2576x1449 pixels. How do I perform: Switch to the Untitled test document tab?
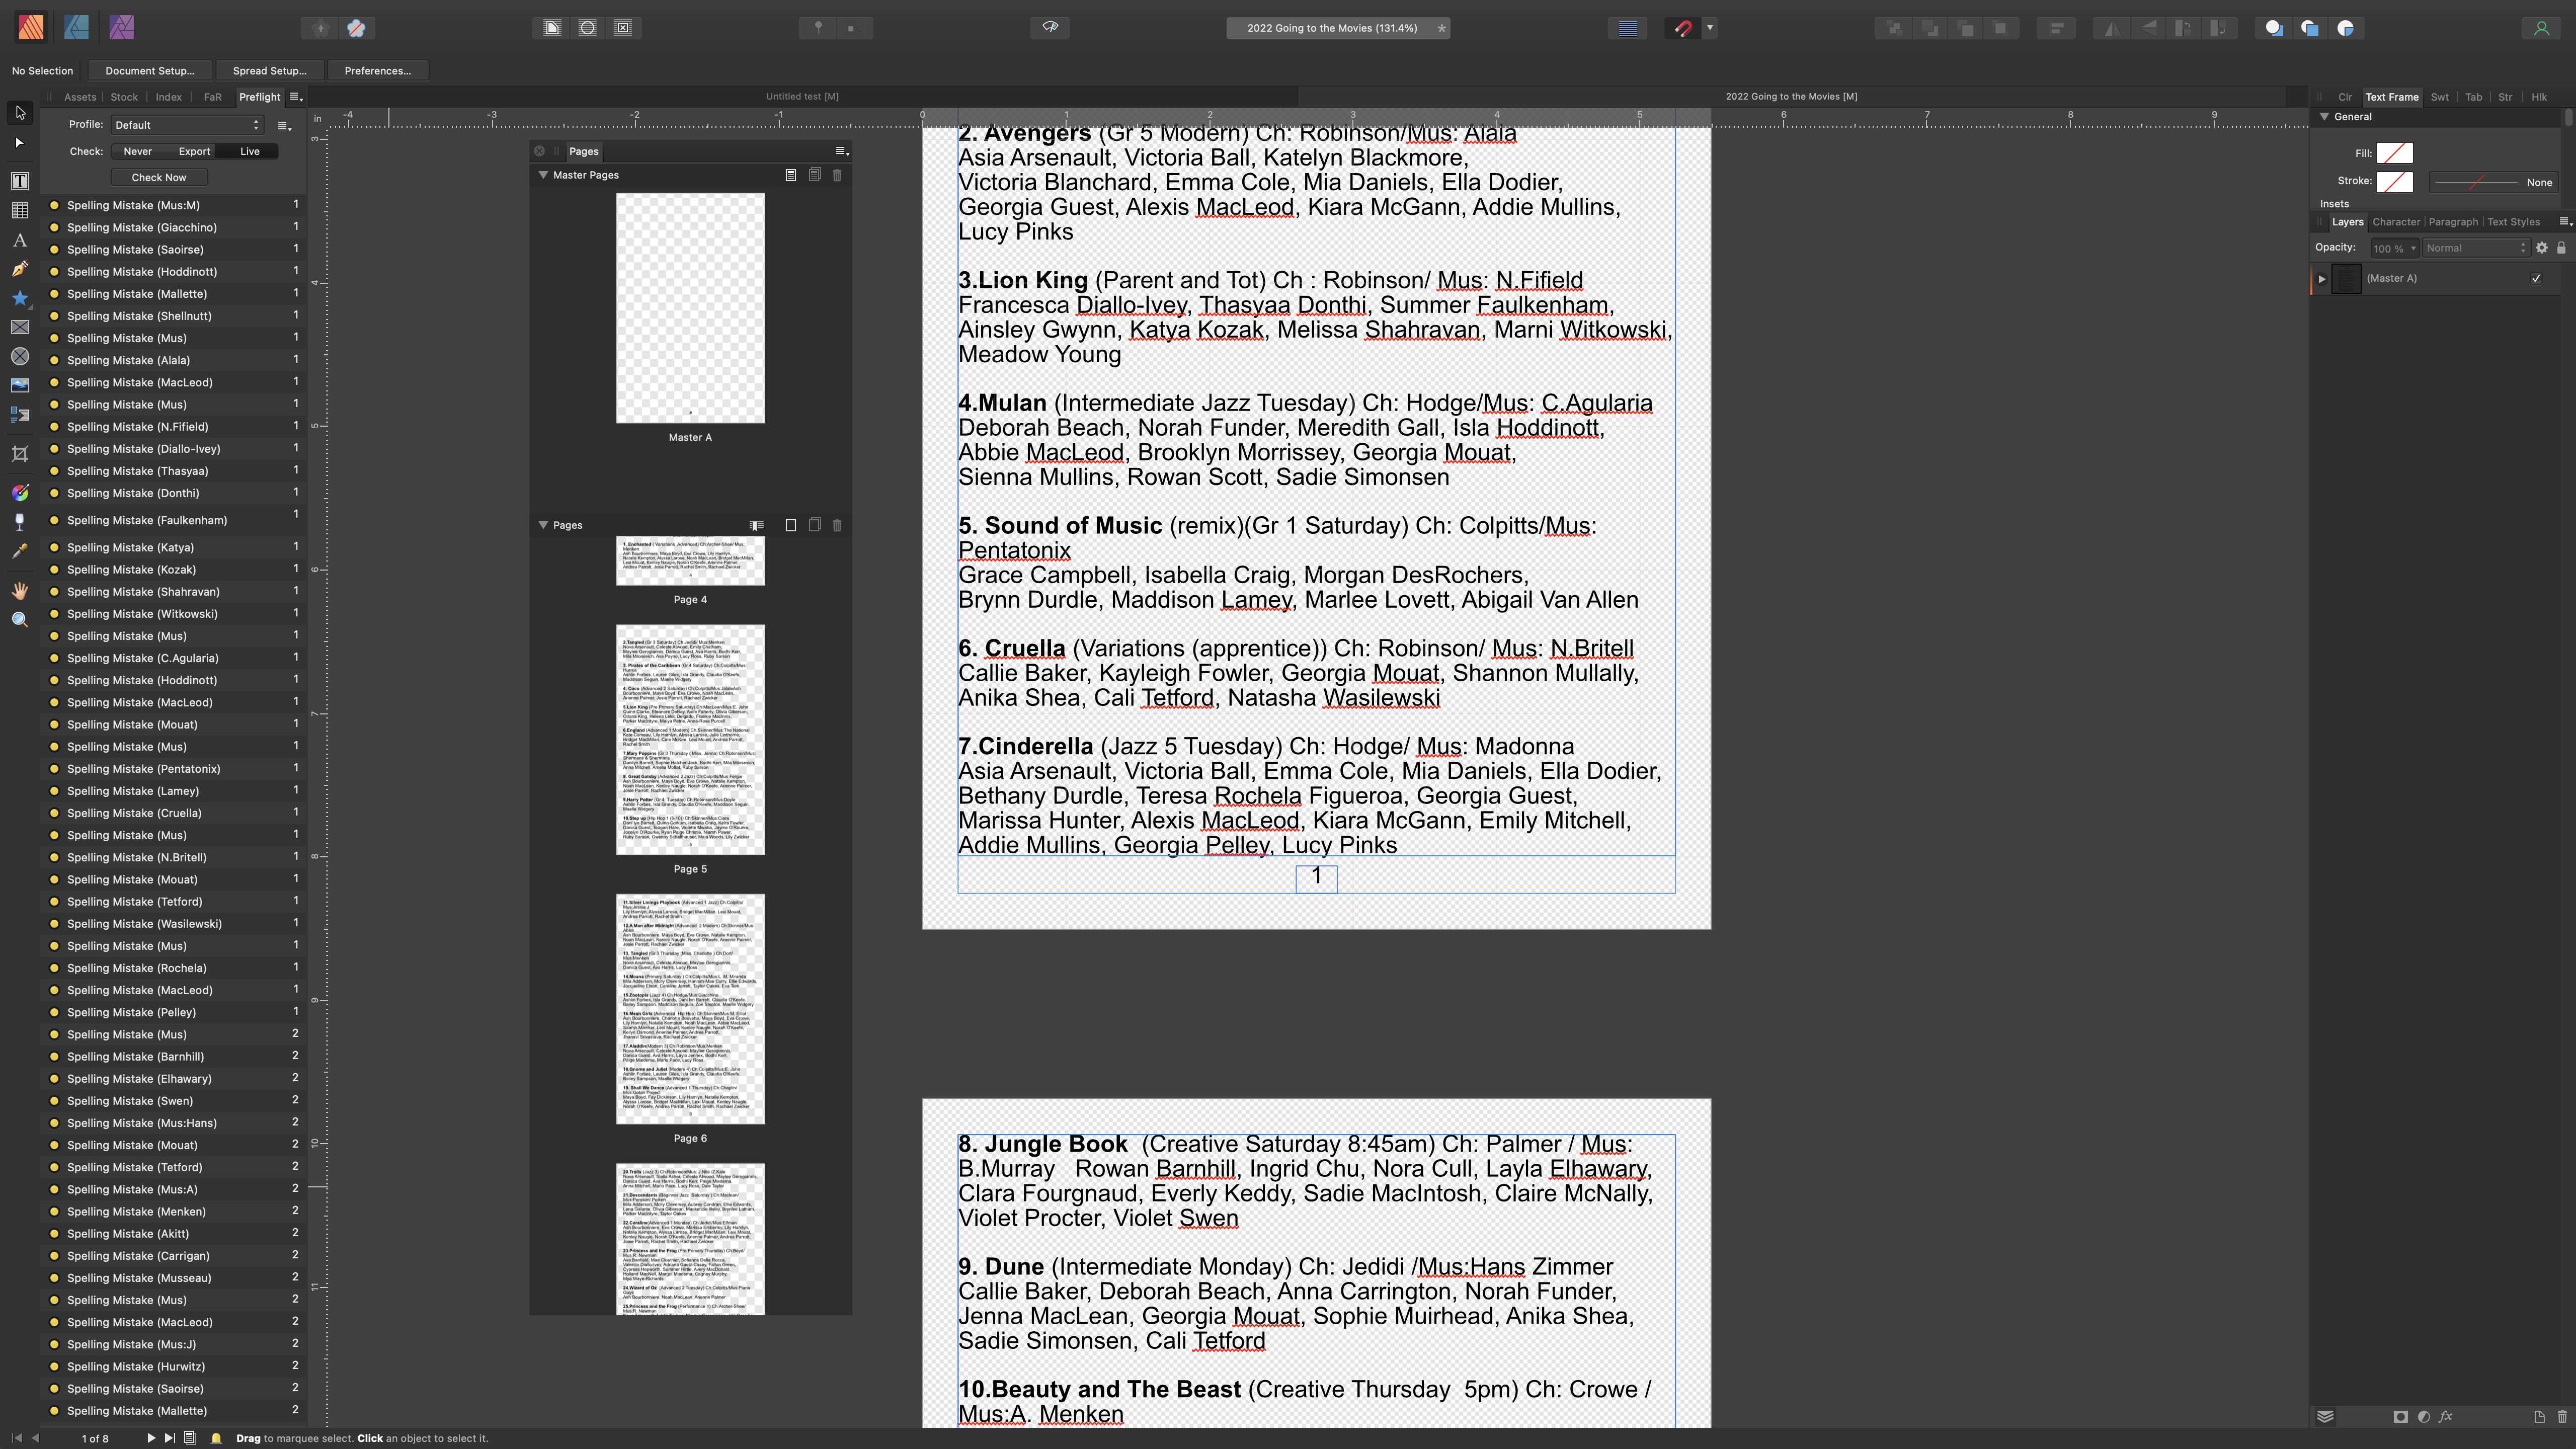[802, 97]
